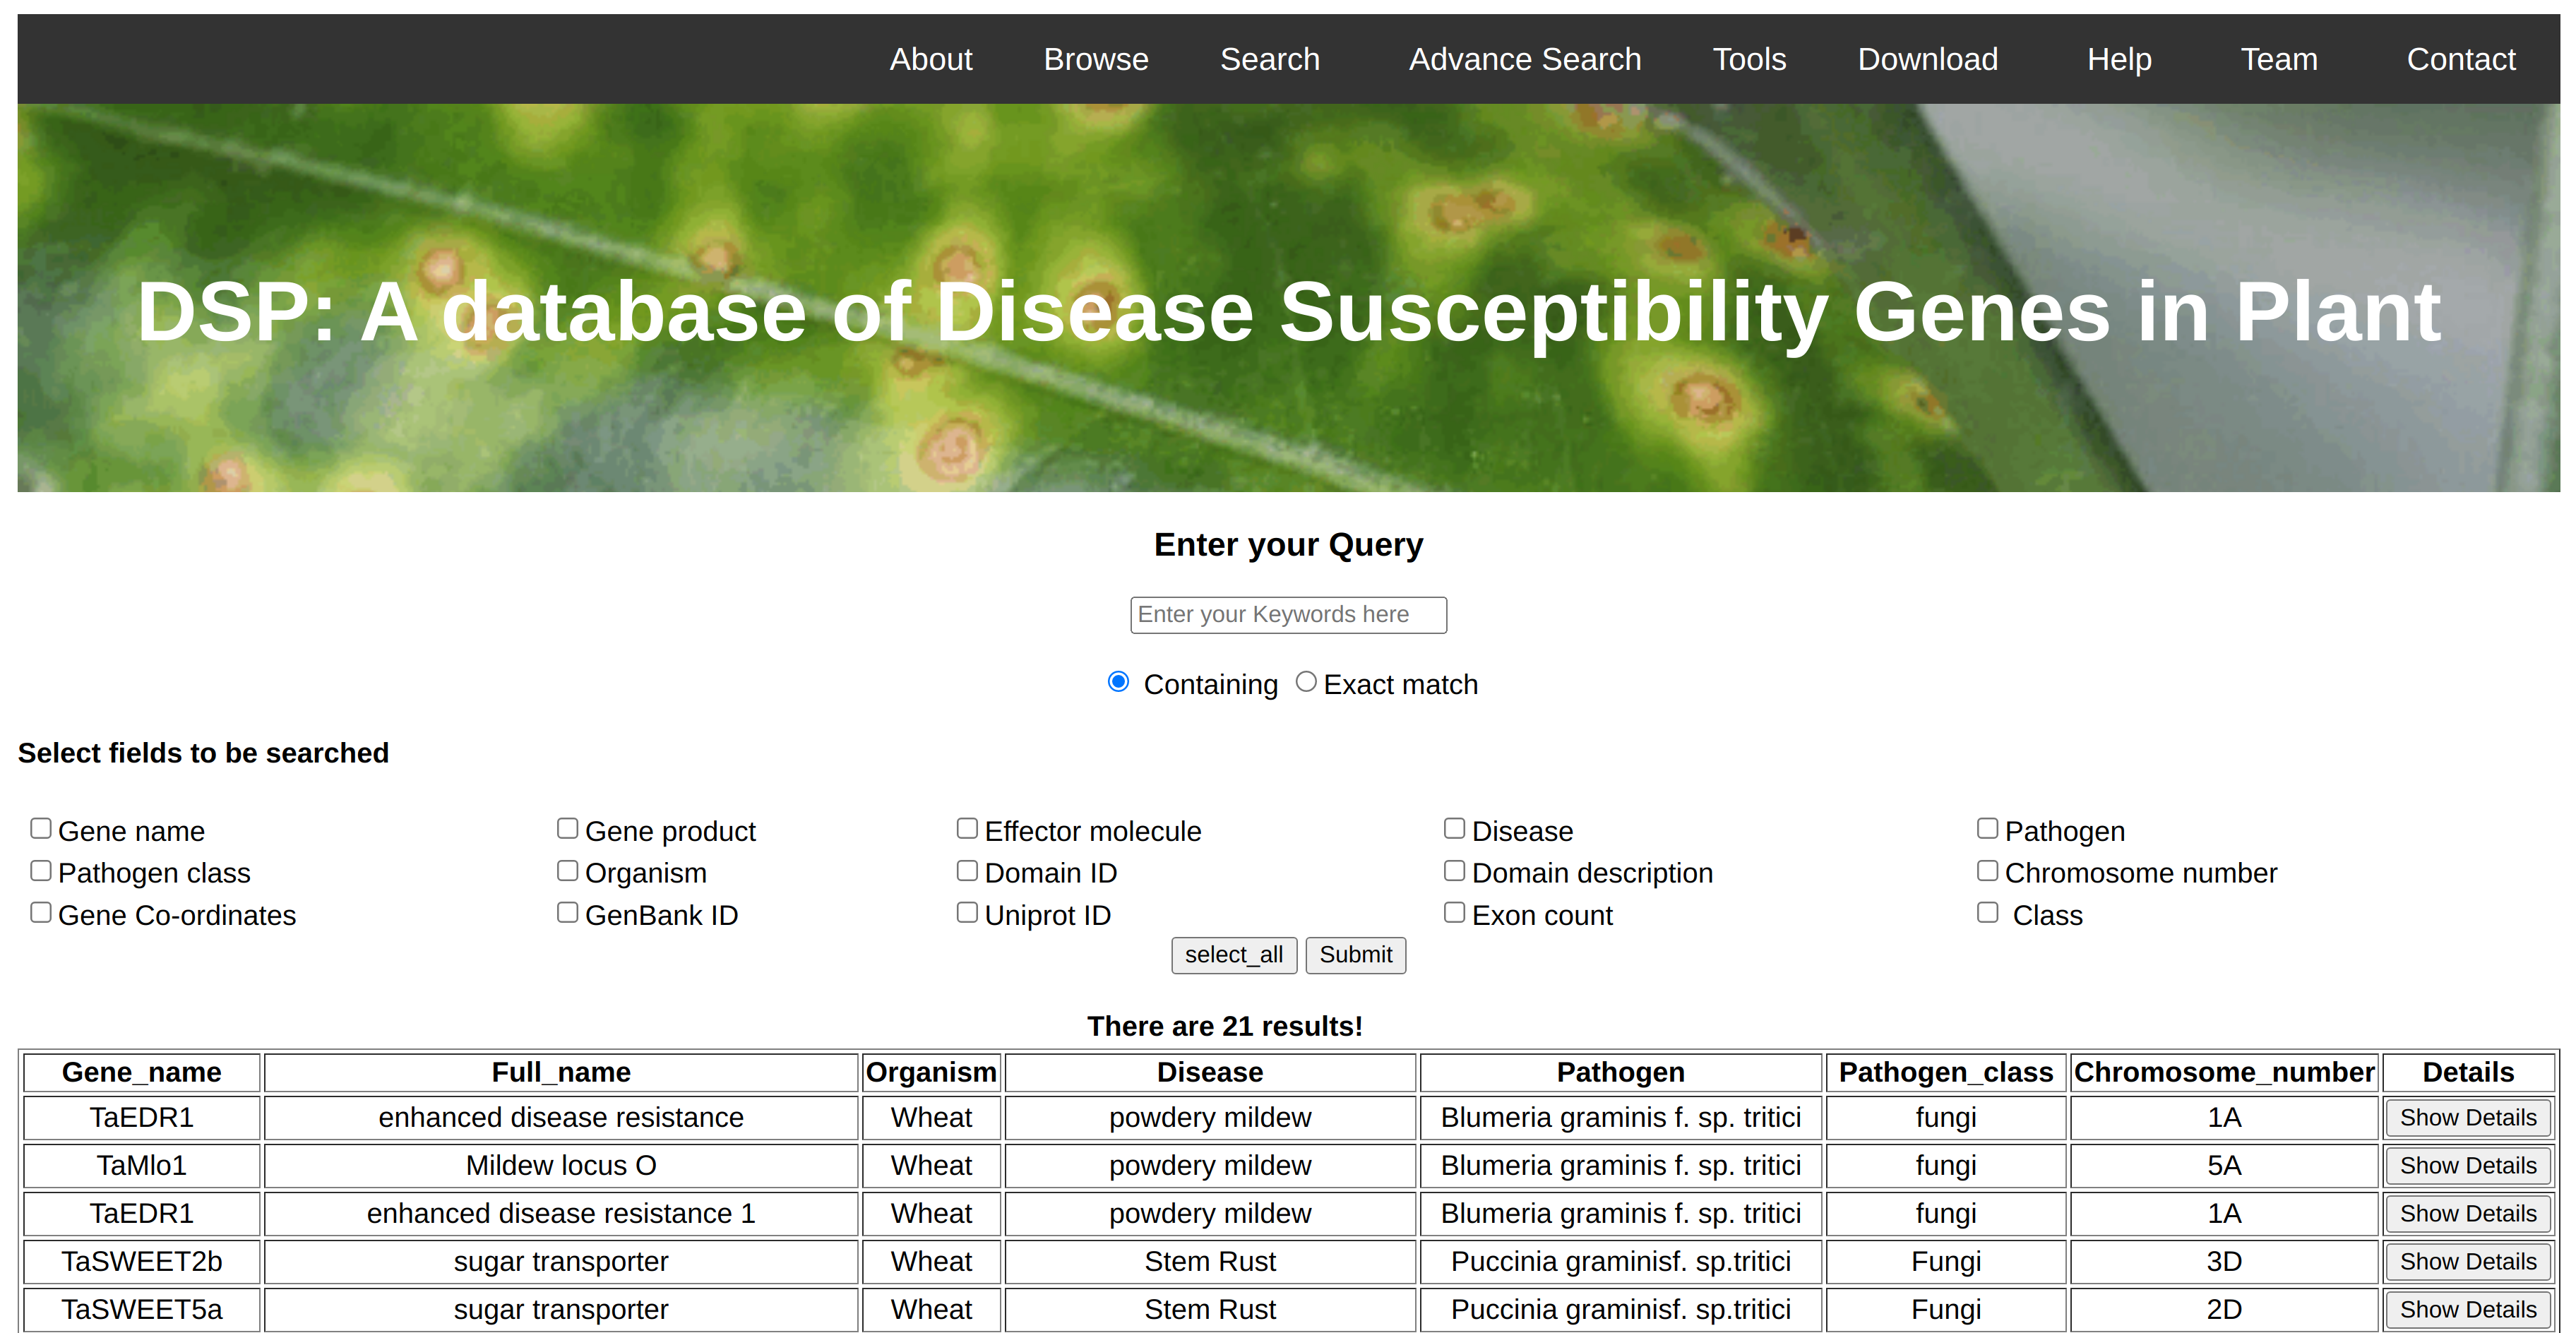Image resolution: width=2576 pixels, height=1333 pixels.
Task: Click the Disease column header
Action: (1210, 1072)
